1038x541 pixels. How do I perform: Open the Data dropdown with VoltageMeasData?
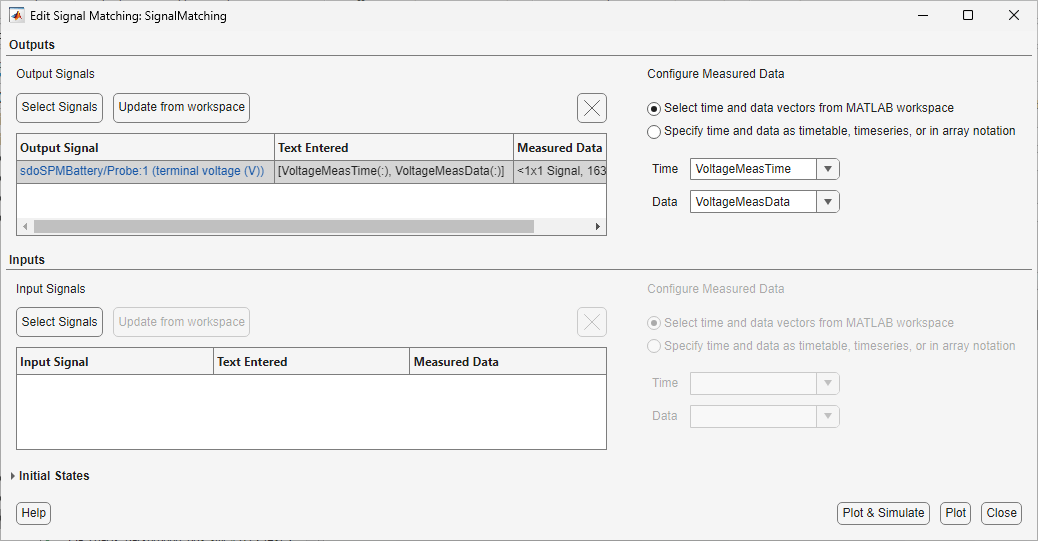coord(827,202)
